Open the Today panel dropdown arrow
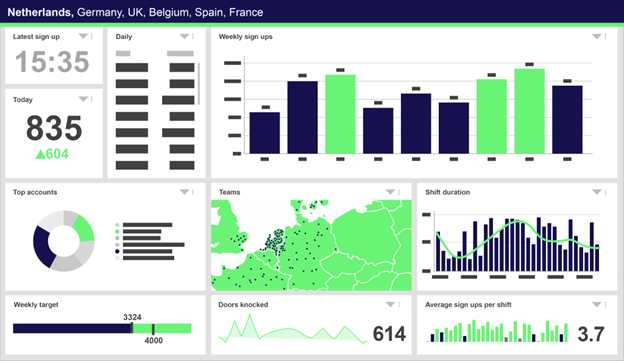The image size is (624, 361). [x=83, y=99]
